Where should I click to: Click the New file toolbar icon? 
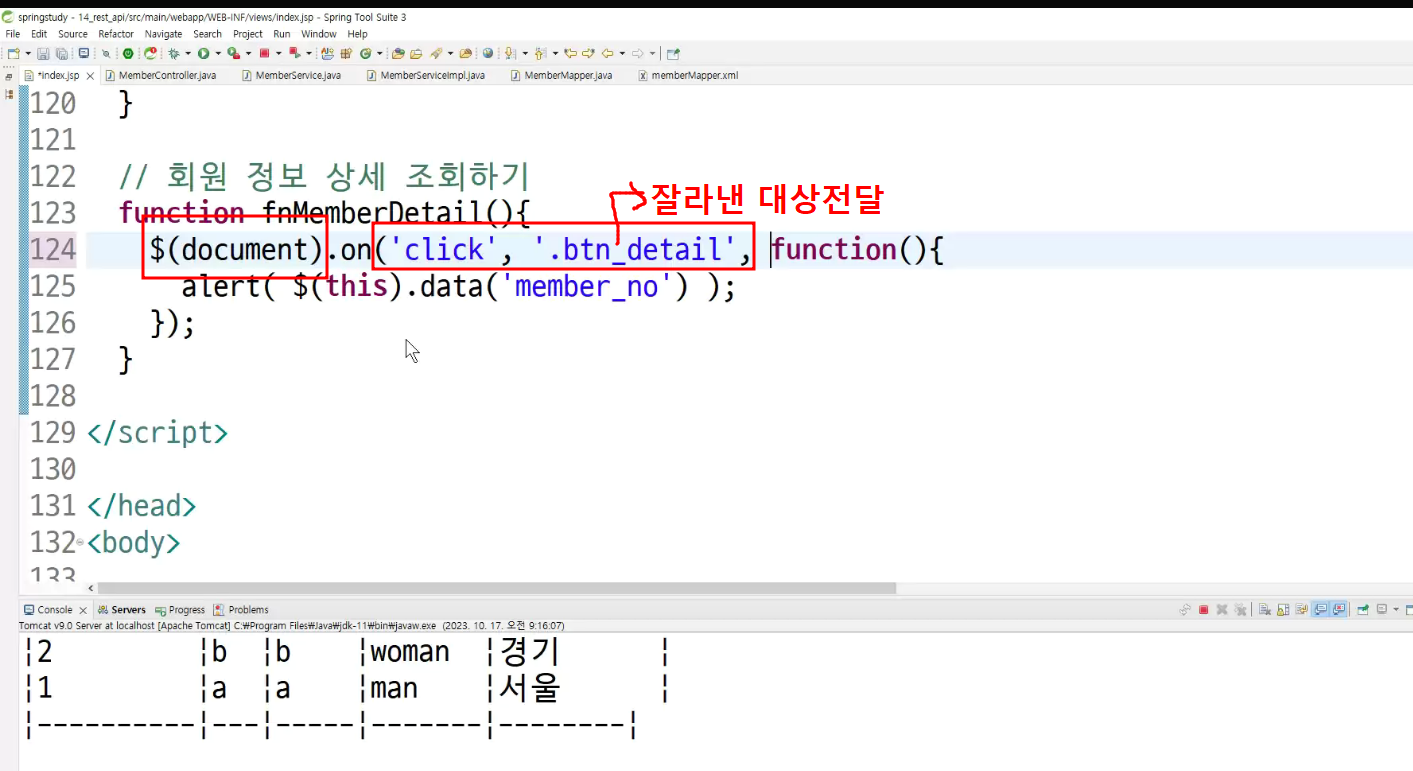point(13,53)
